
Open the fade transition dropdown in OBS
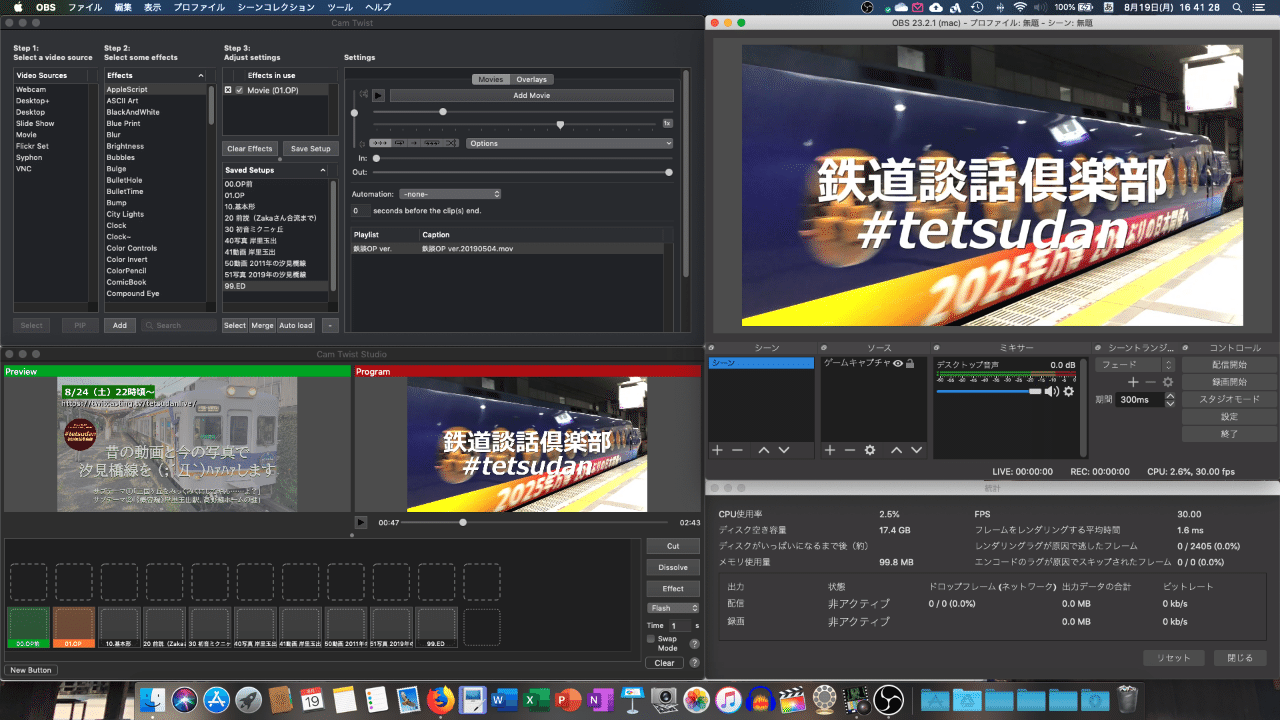1135,365
